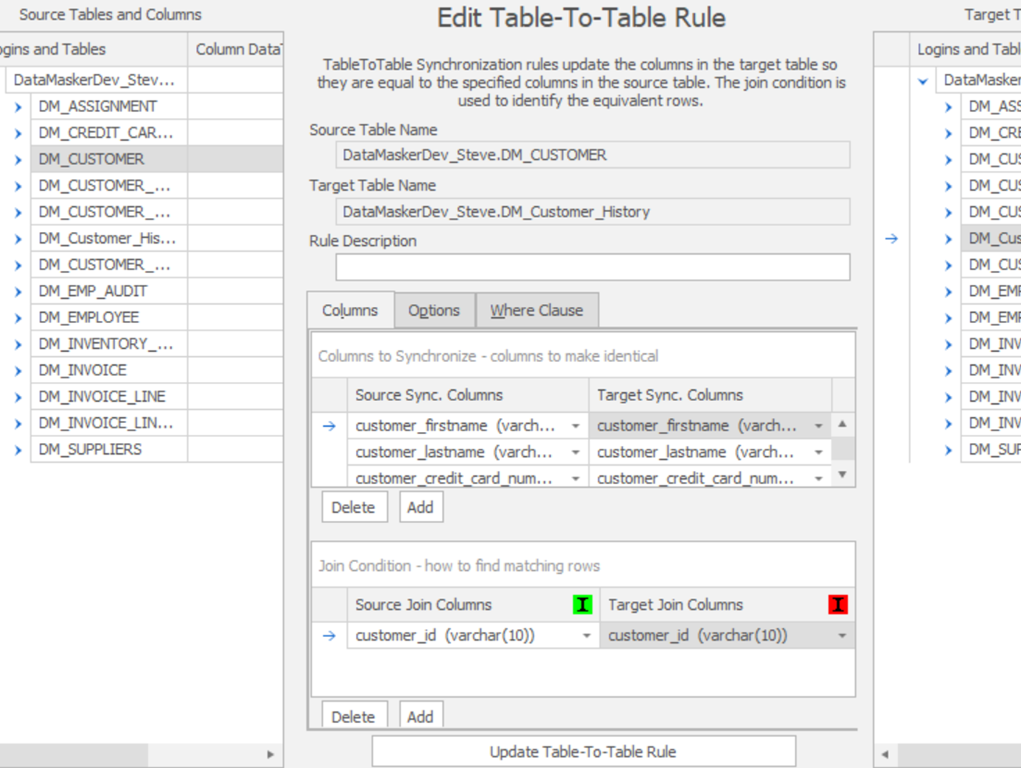Open source customer_firstname column dropdown
Viewport: 1021px width, 768px height.
576,426
